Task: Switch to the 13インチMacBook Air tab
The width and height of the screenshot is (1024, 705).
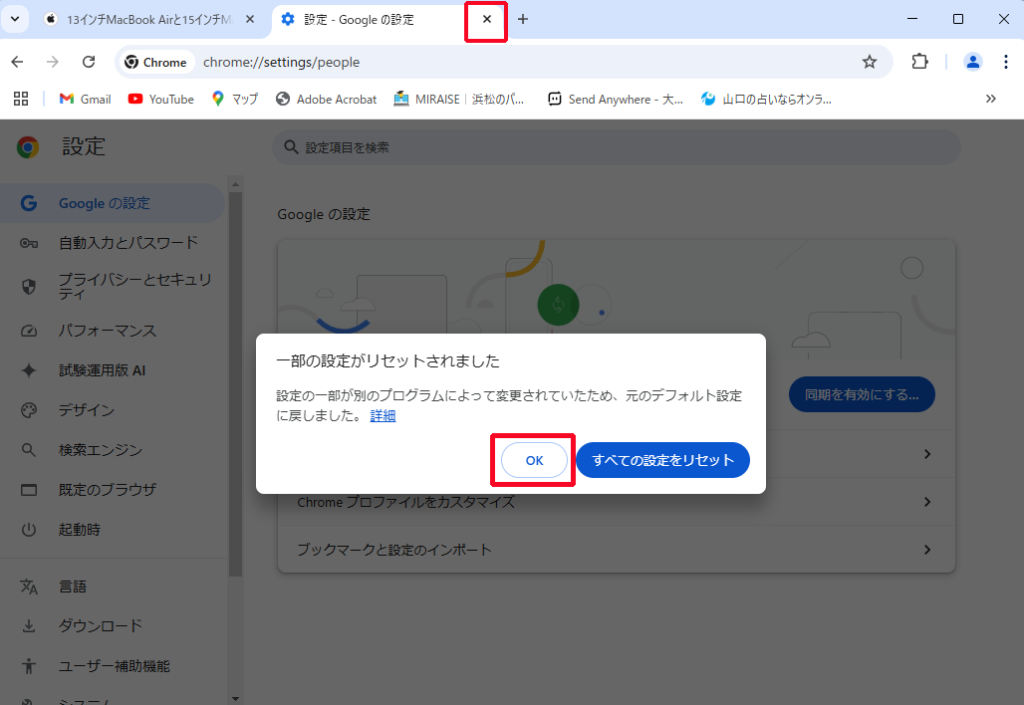Action: click(x=149, y=20)
